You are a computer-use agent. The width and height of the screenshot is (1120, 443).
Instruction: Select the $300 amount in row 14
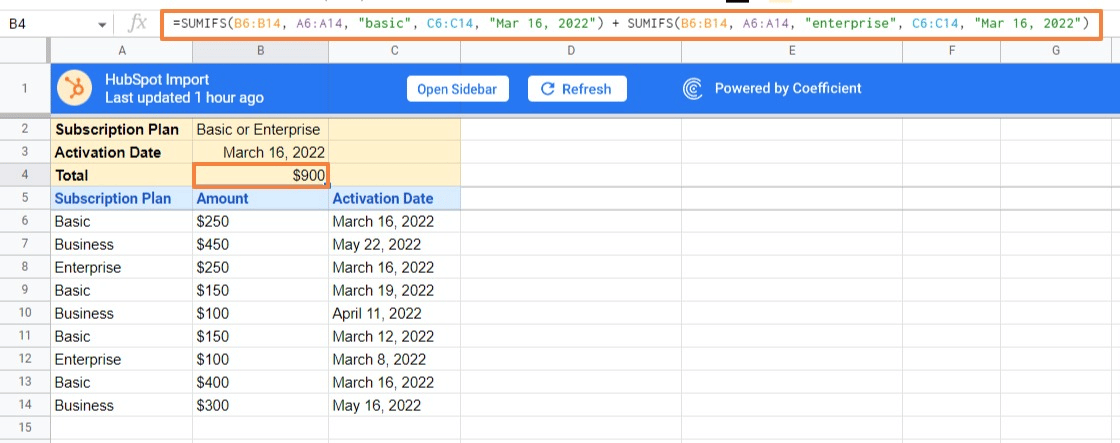[260, 405]
